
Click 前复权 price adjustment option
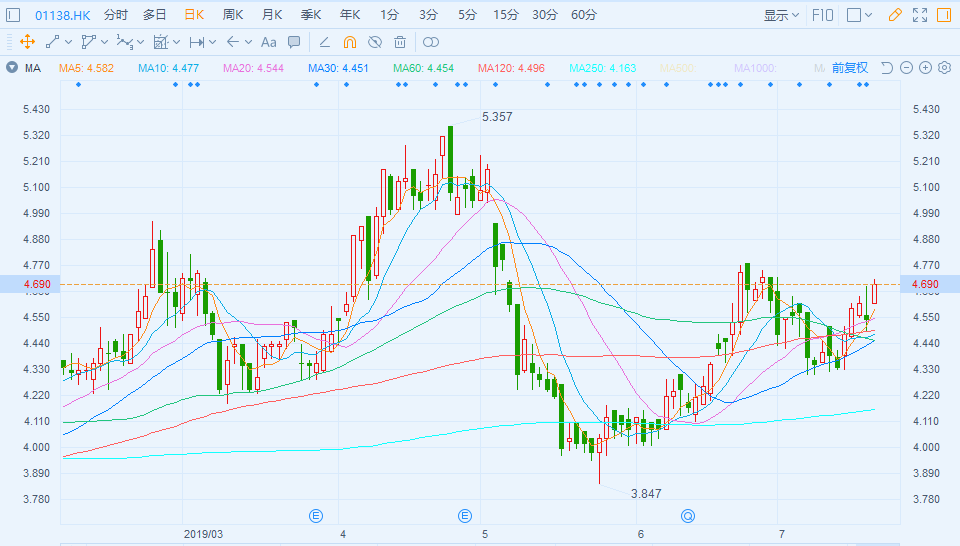point(850,68)
